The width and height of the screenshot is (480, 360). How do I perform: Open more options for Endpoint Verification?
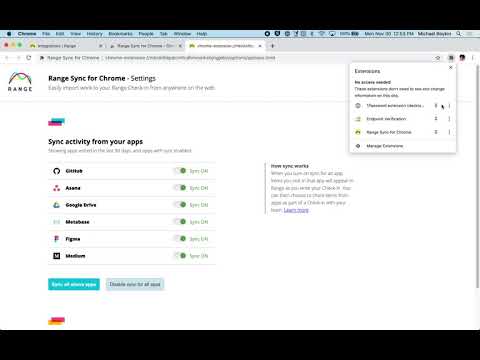pos(449,119)
